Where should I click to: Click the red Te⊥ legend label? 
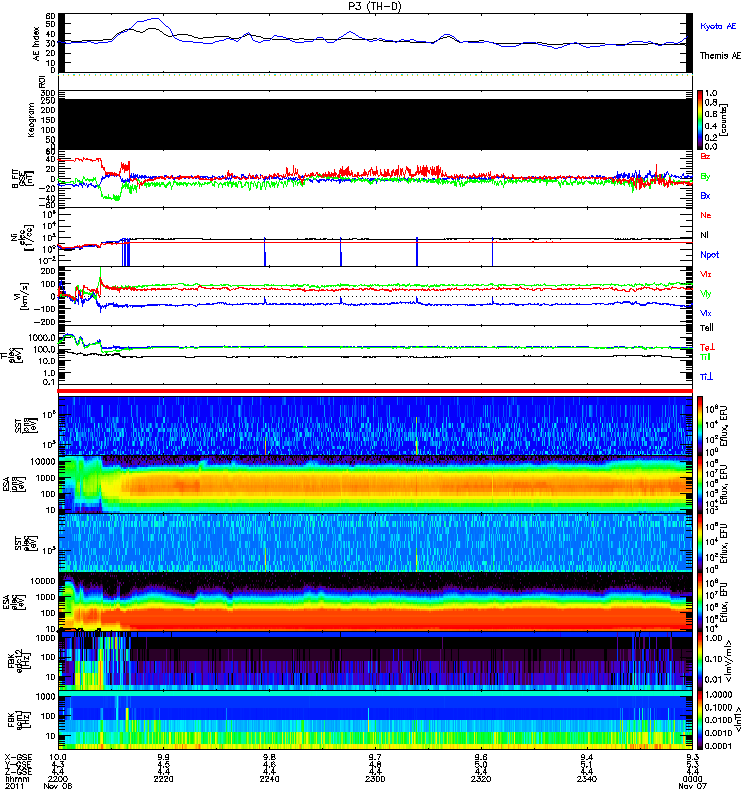(x=707, y=347)
